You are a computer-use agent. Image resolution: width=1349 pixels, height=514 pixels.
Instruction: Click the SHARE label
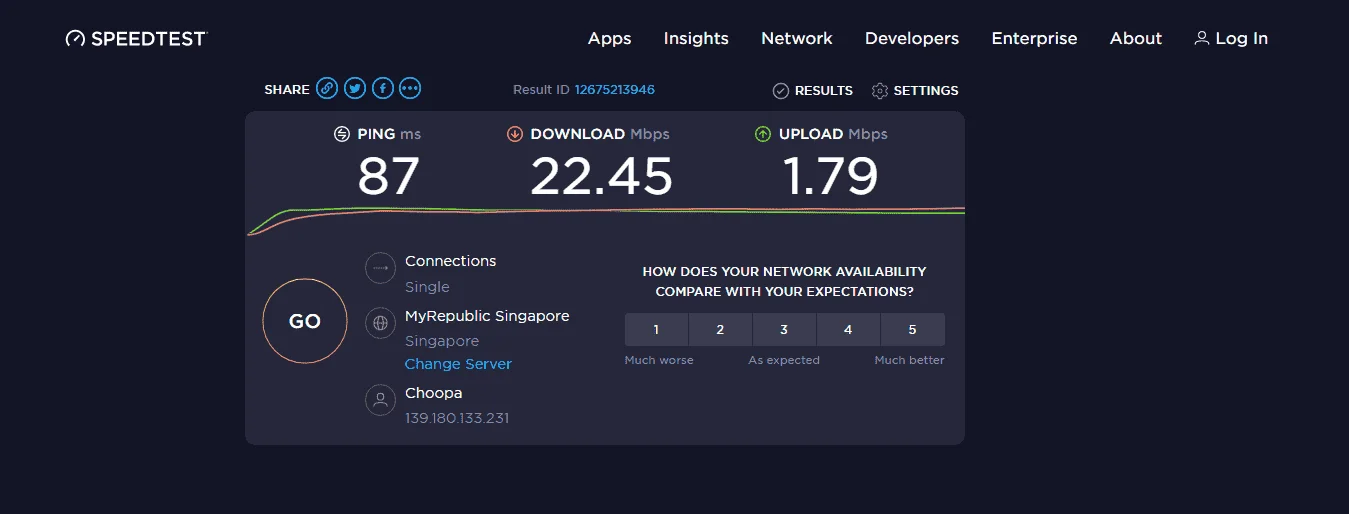287,90
